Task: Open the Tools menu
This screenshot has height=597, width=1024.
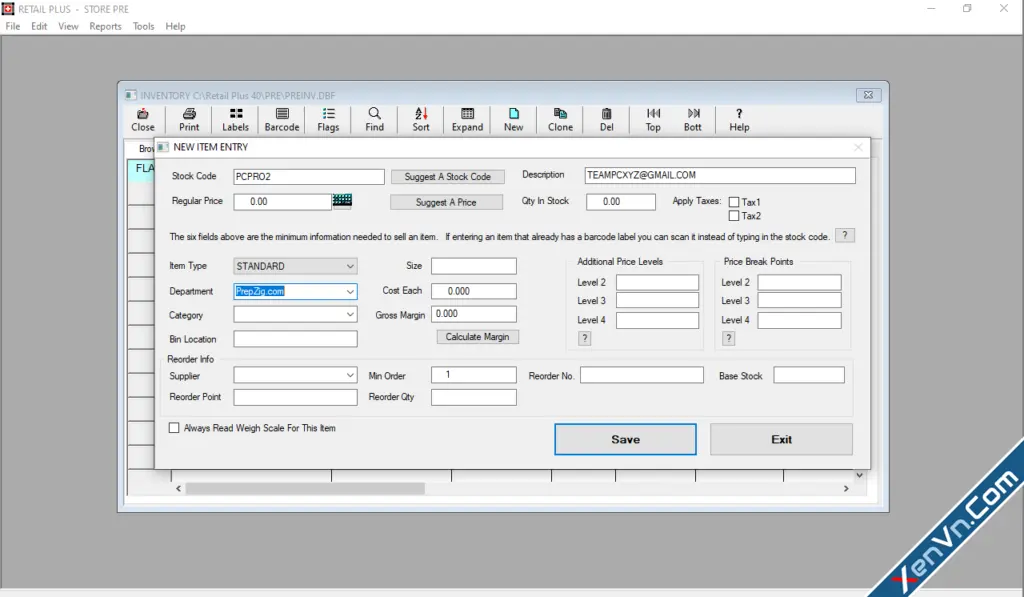Action: (143, 26)
